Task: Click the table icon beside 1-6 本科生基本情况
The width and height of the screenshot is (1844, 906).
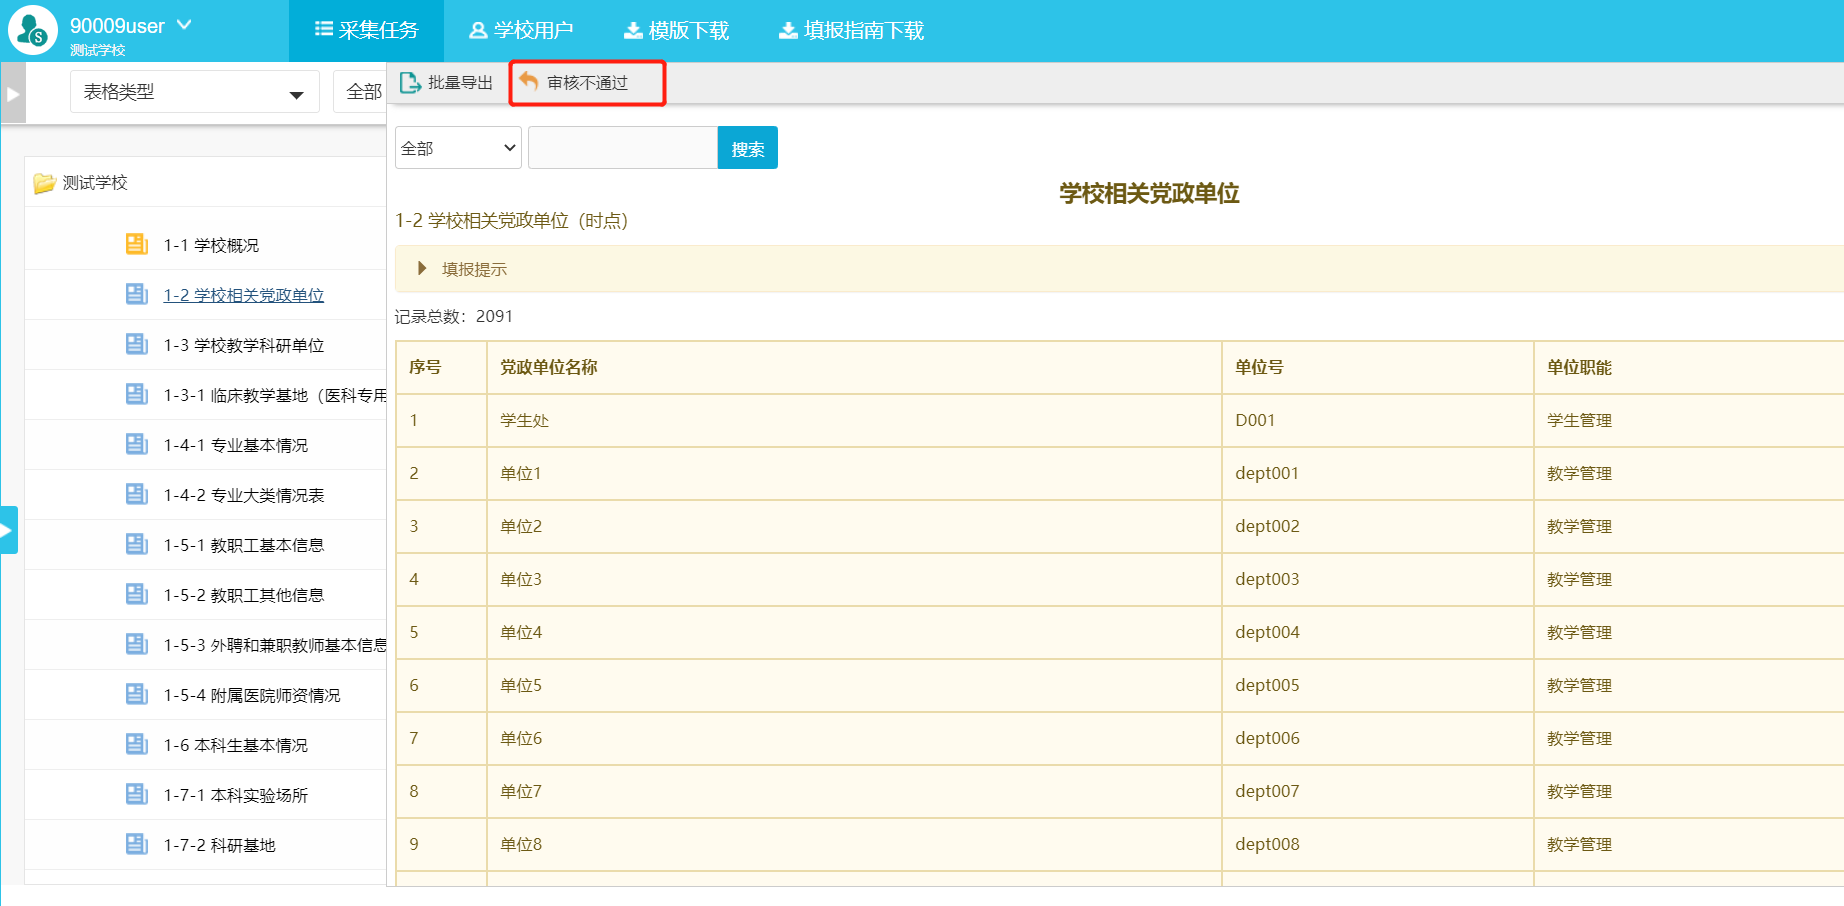Action: pos(137,744)
